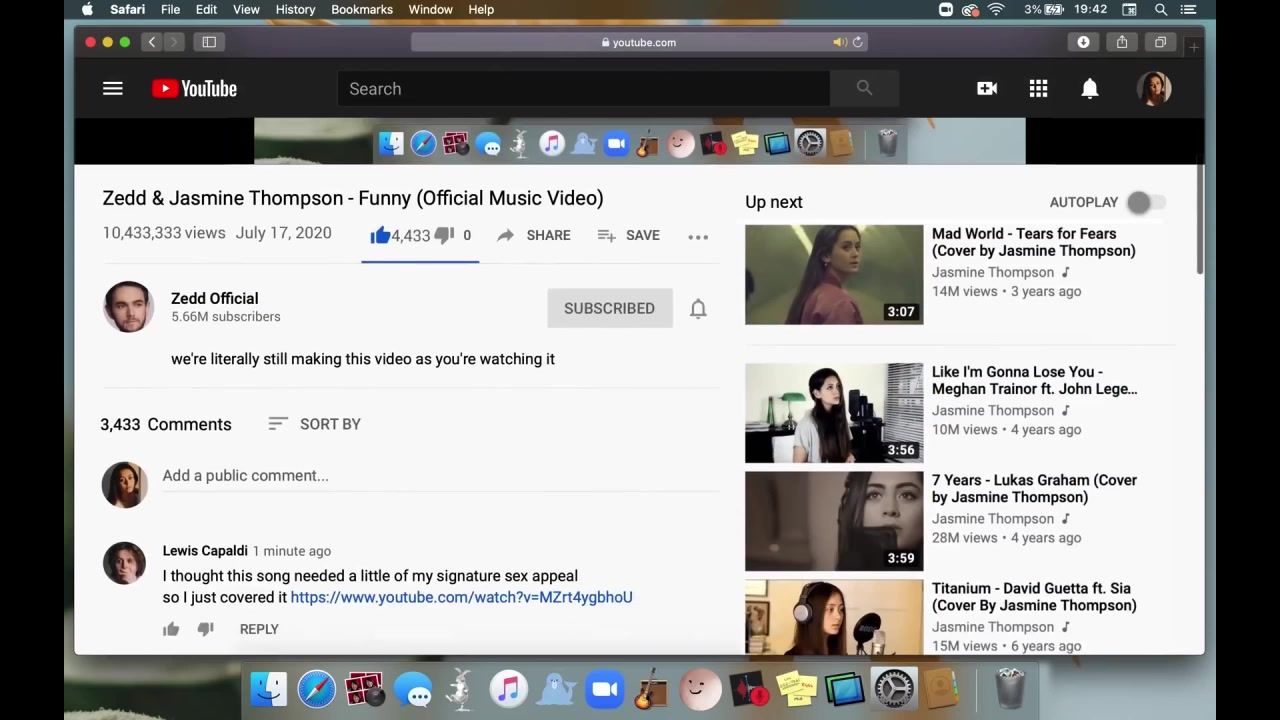Viewport: 1280px width, 720px height.
Task: Show Safari downloads
Action: tap(1083, 42)
